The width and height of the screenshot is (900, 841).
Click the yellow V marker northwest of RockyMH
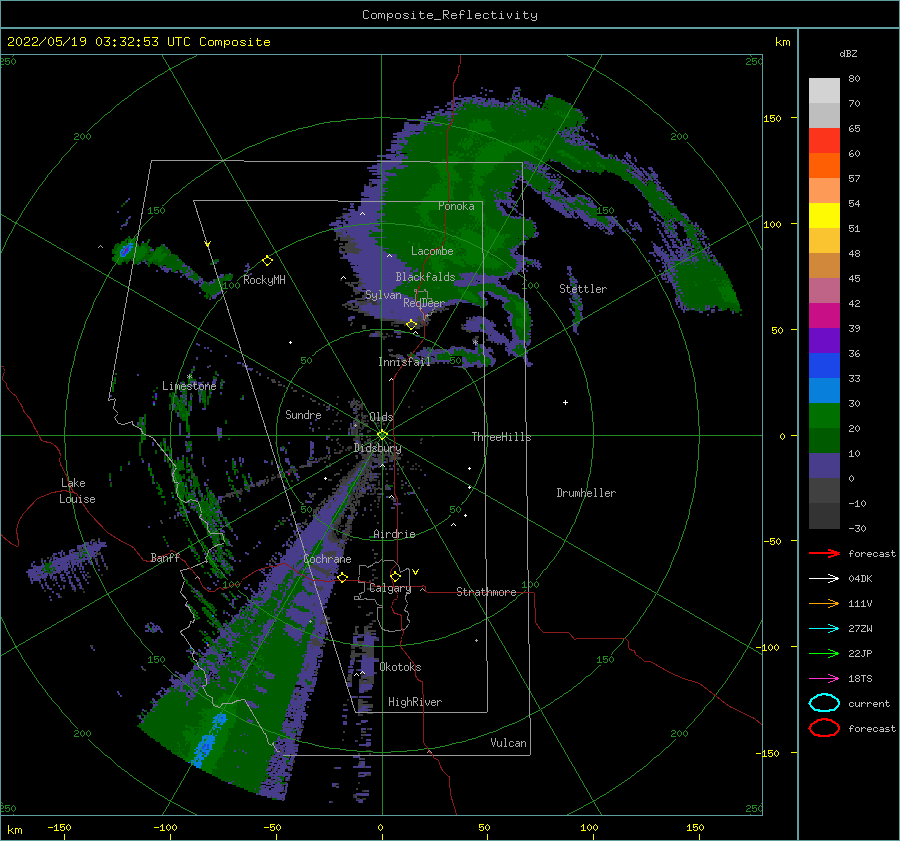pos(208,244)
